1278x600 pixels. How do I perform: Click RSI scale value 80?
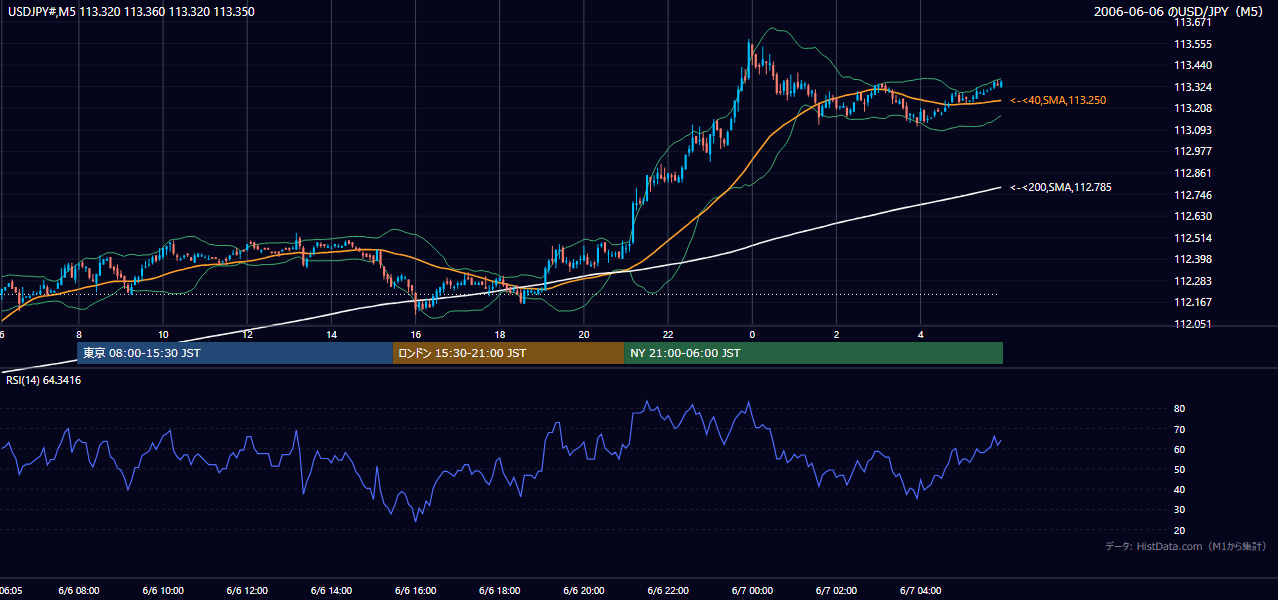1179,409
